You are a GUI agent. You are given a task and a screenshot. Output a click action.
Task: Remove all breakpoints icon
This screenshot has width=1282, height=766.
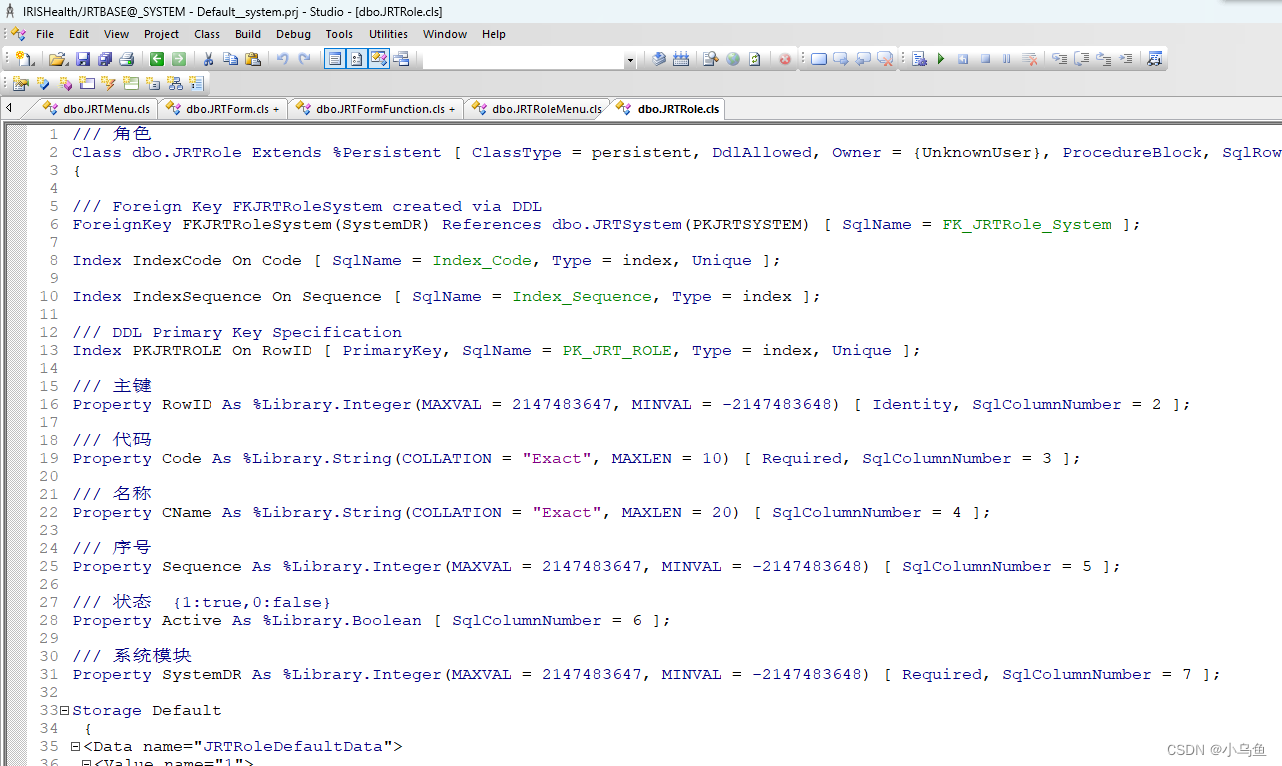1029,59
